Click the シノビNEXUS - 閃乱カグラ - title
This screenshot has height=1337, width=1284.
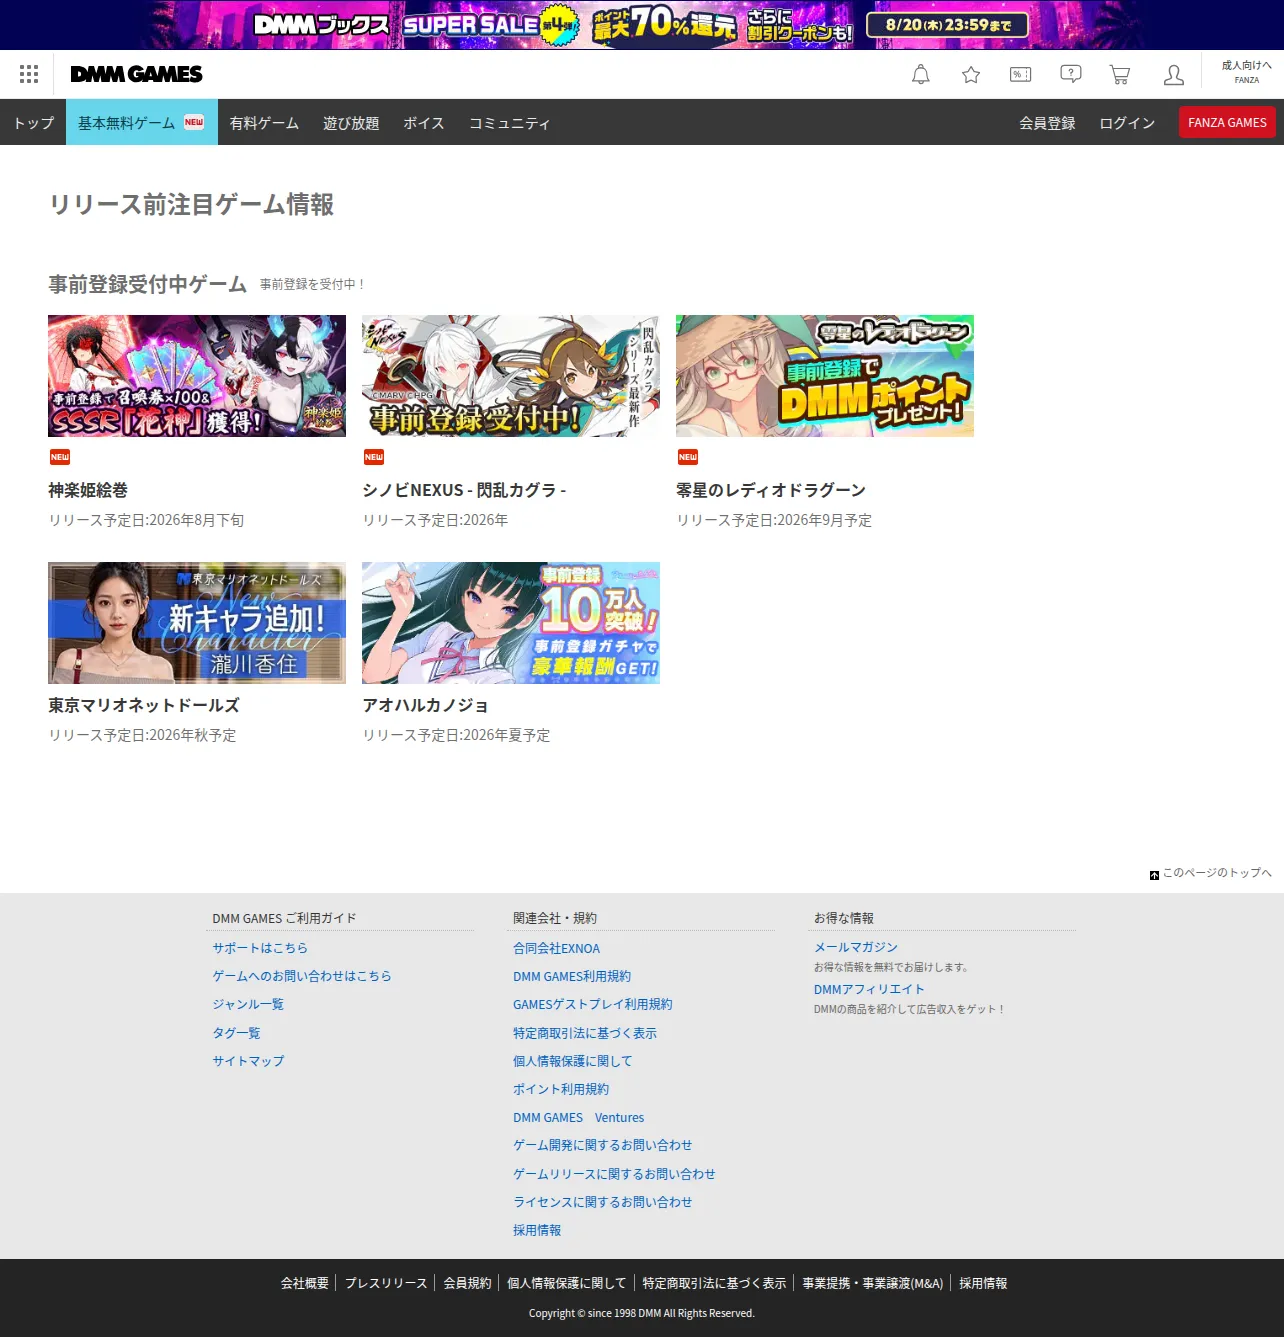pos(464,490)
